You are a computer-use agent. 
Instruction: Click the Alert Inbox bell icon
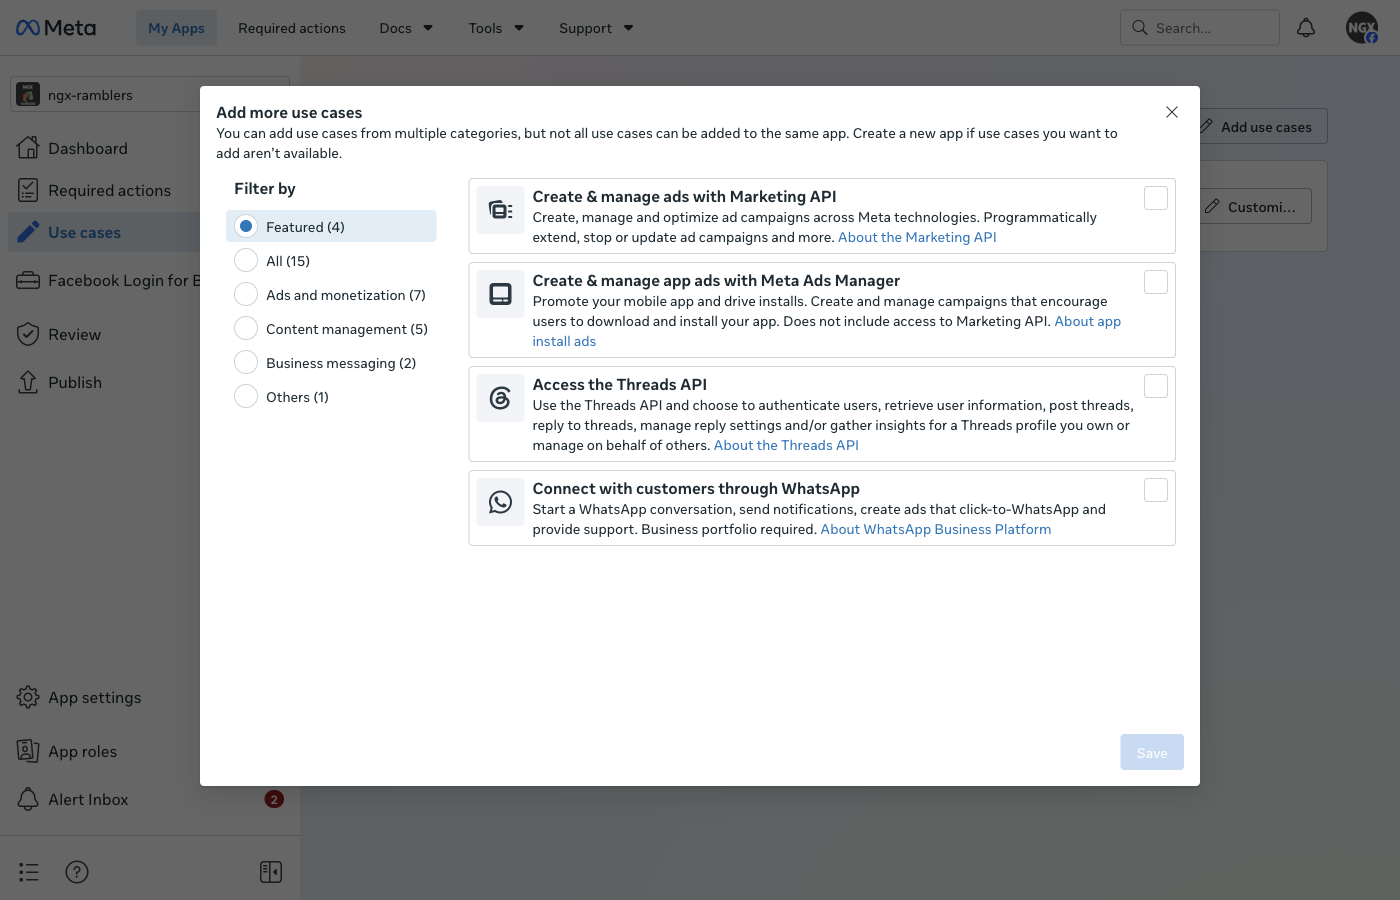coord(28,799)
